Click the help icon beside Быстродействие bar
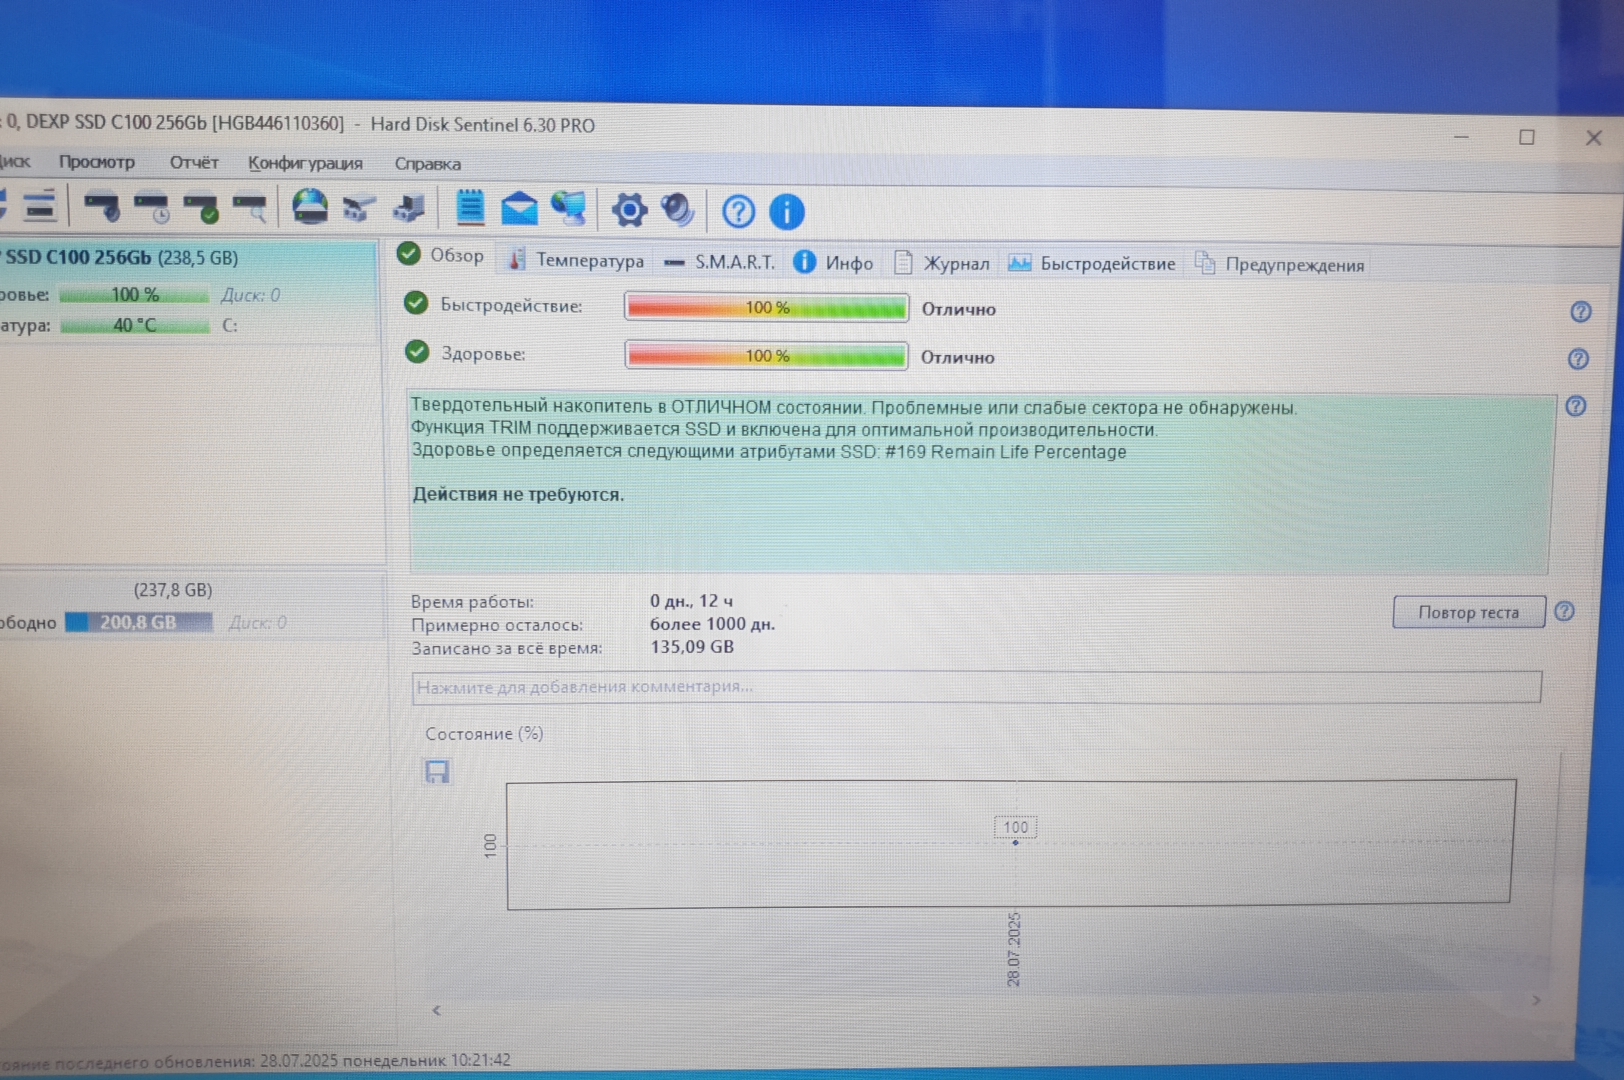This screenshot has height=1080, width=1624. coord(1581,312)
